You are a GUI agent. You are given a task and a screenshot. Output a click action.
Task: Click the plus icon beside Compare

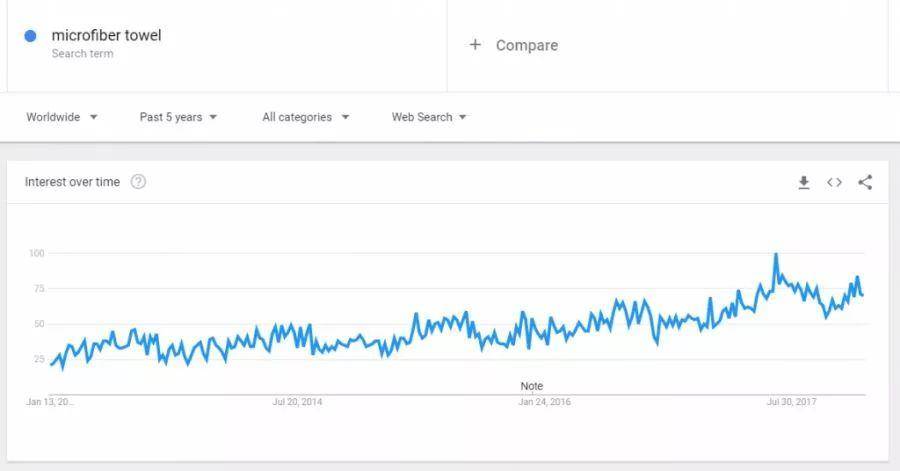[x=475, y=45]
